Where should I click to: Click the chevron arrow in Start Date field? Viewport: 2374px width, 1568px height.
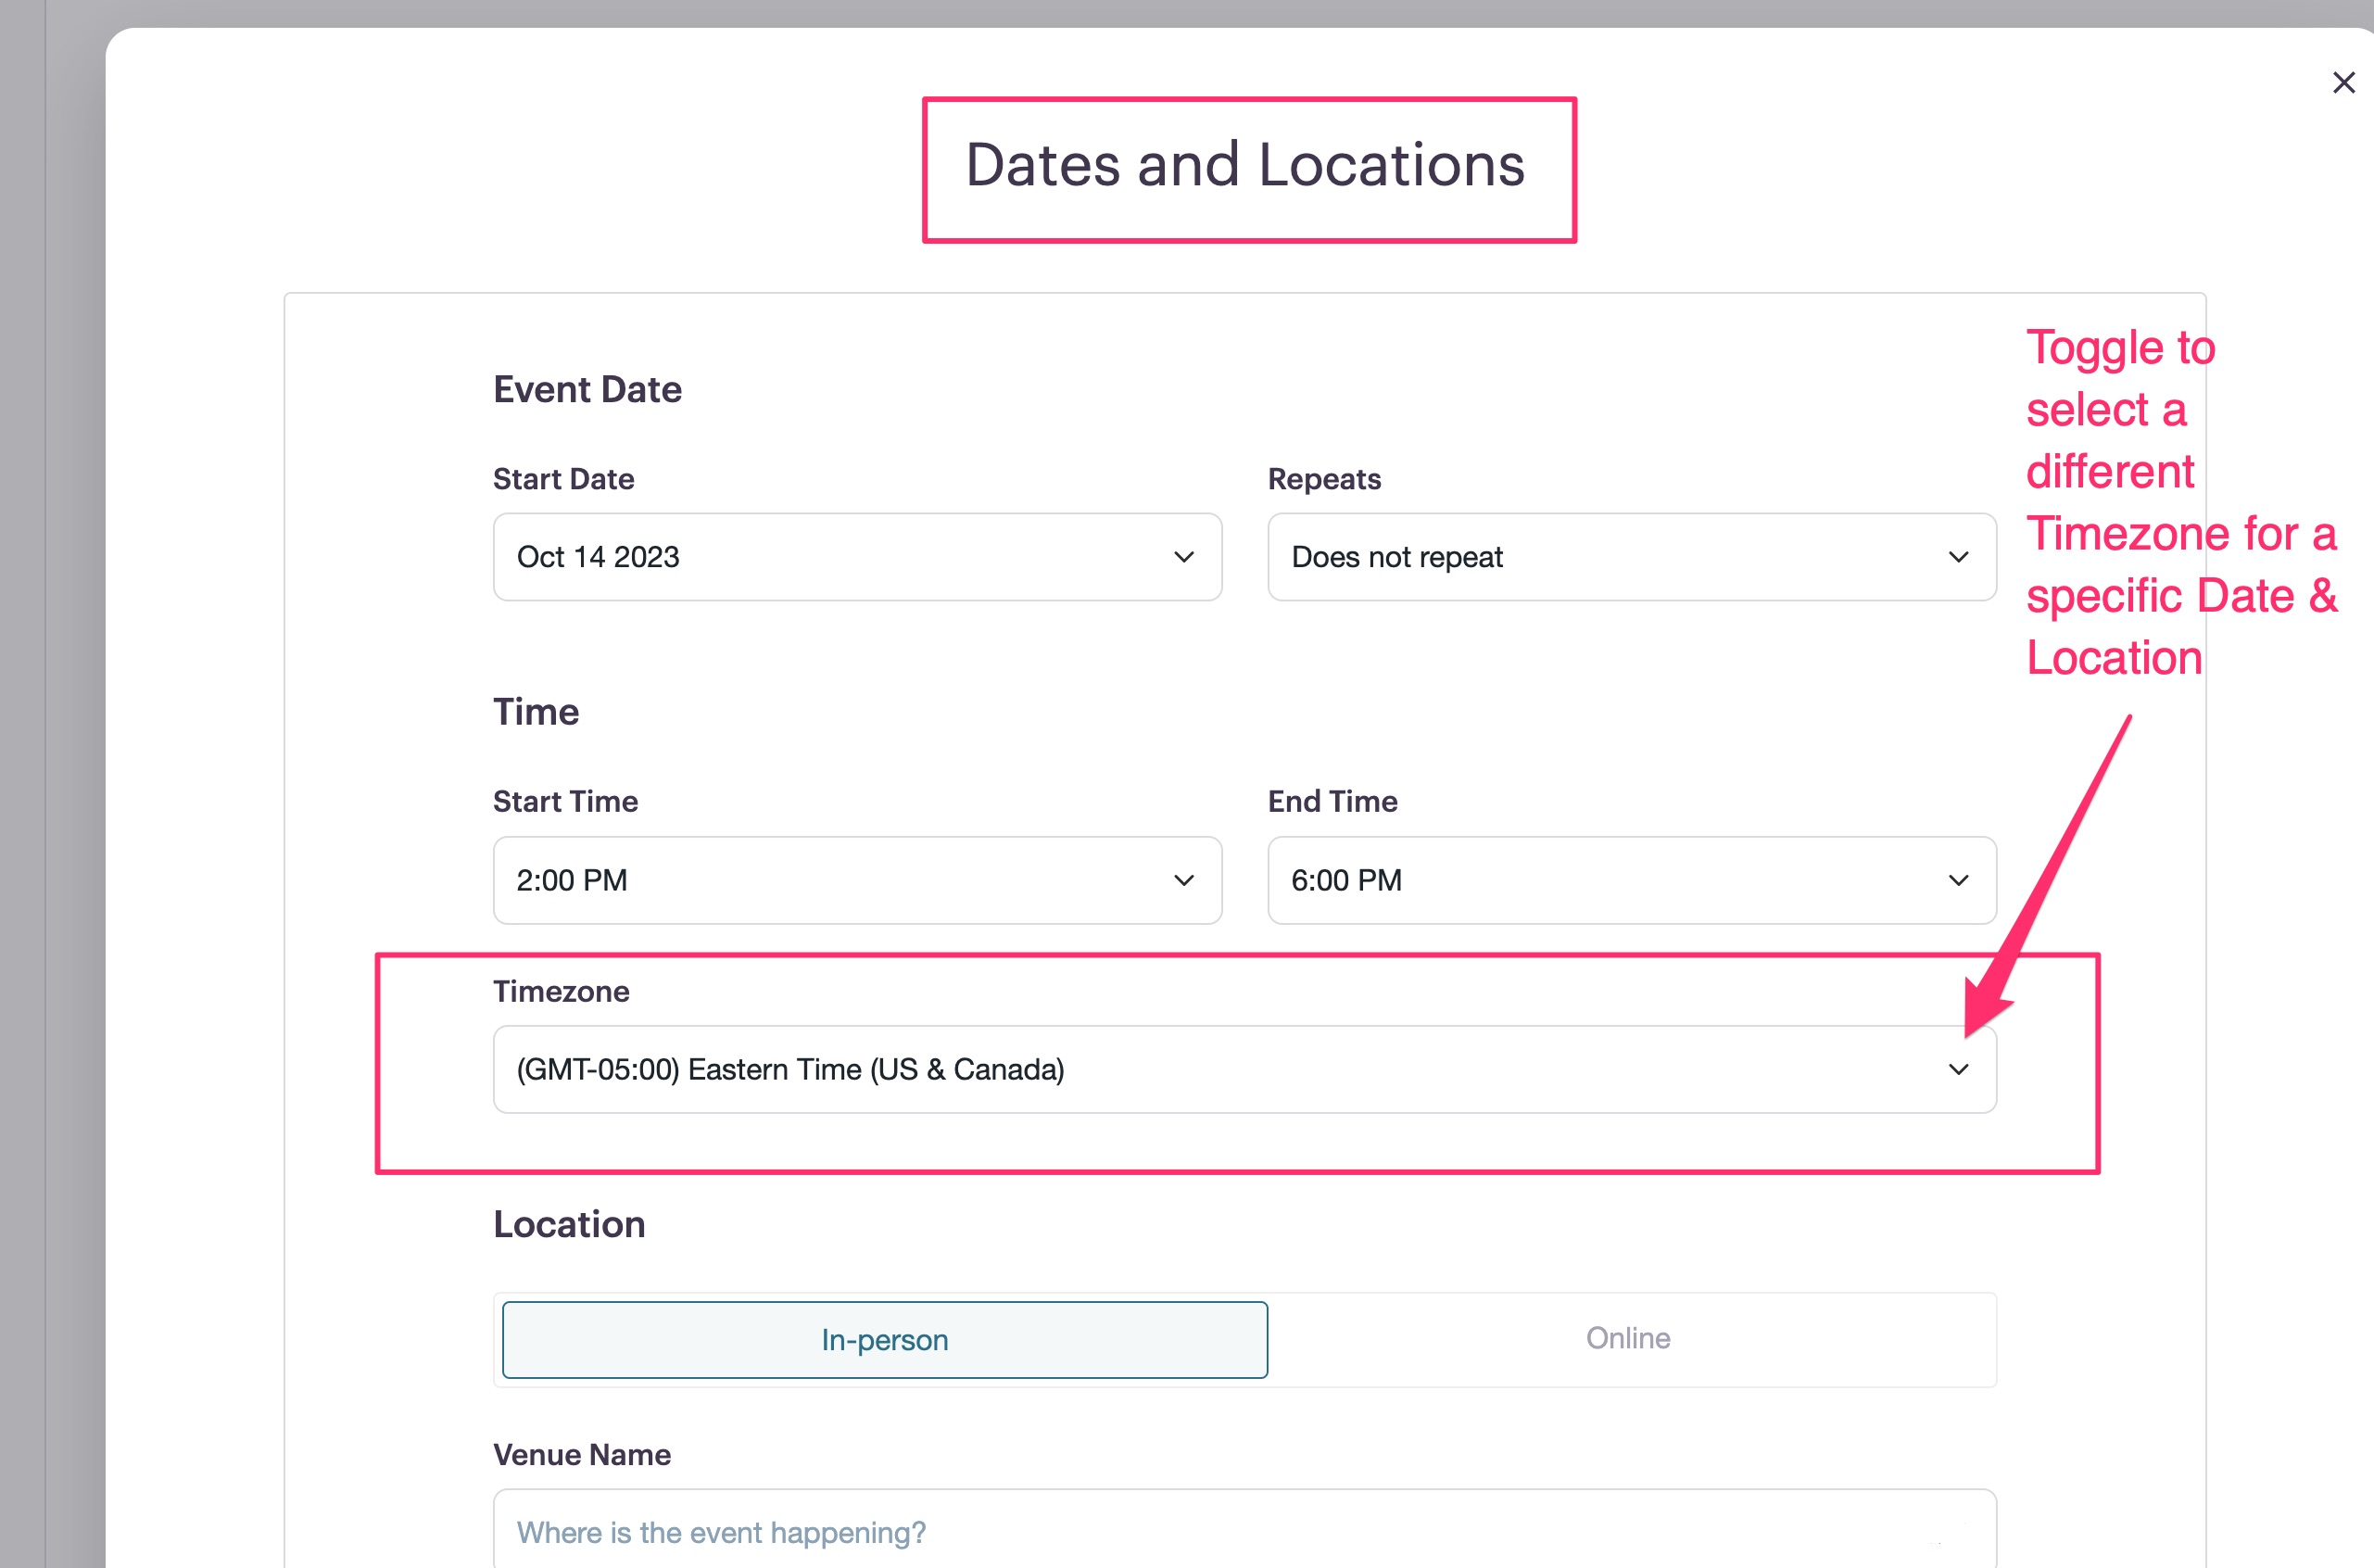[1183, 557]
